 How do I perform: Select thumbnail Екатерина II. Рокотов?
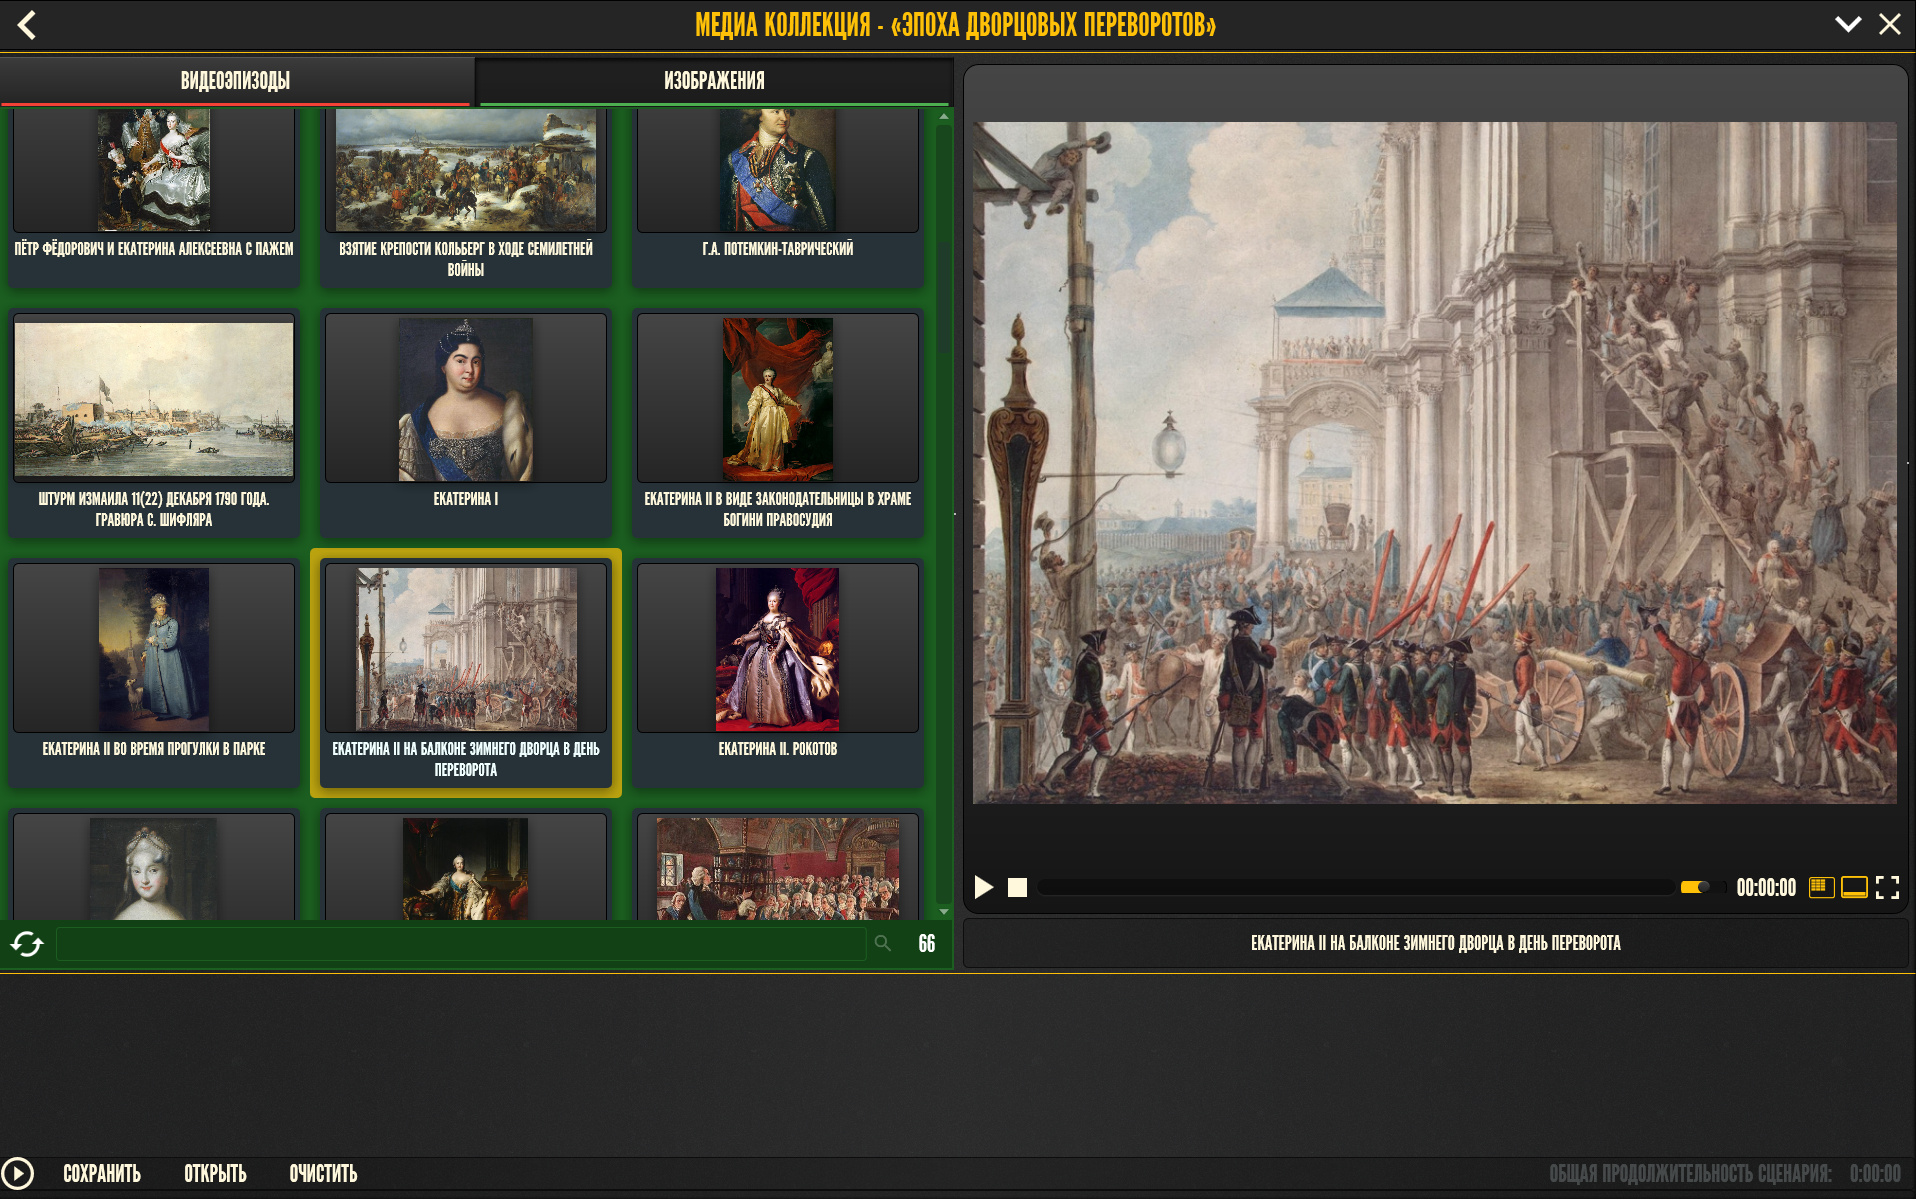point(778,673)
